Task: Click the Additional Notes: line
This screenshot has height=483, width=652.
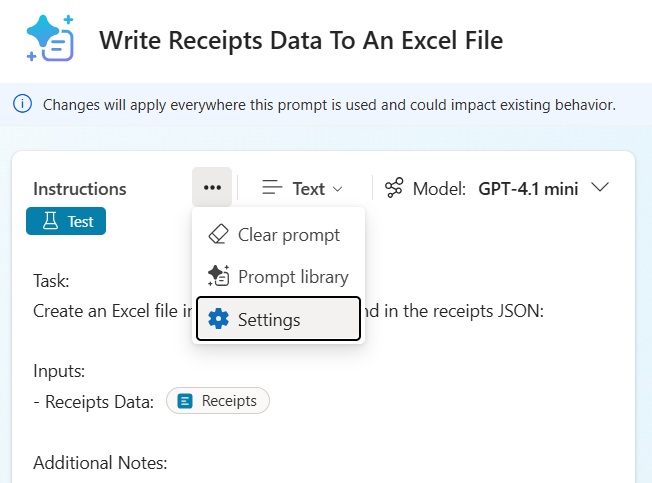Action: coord(99,463)
